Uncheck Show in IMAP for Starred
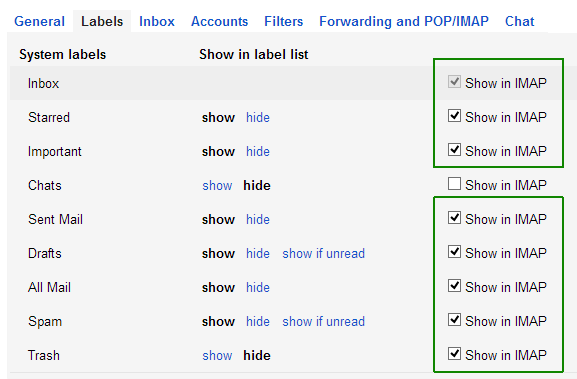This screenshot has height=379, width=577. tap(454, 116)
